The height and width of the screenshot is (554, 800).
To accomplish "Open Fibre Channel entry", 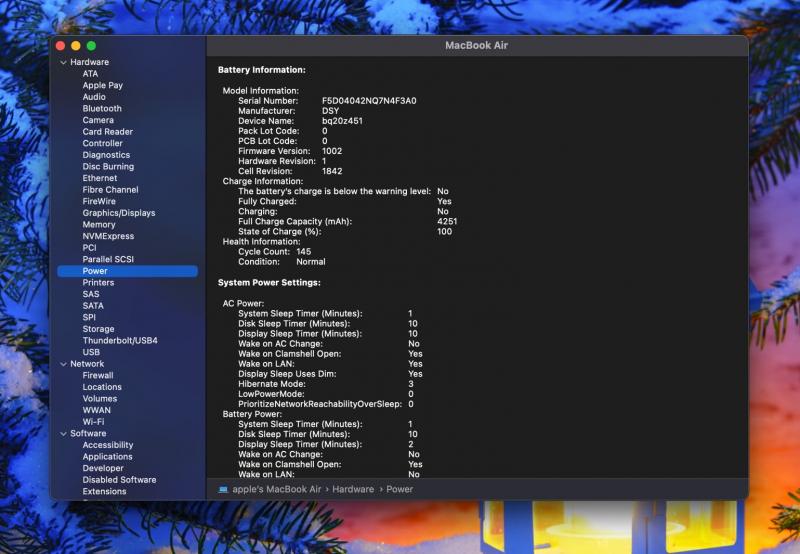I will pos(110,190).
